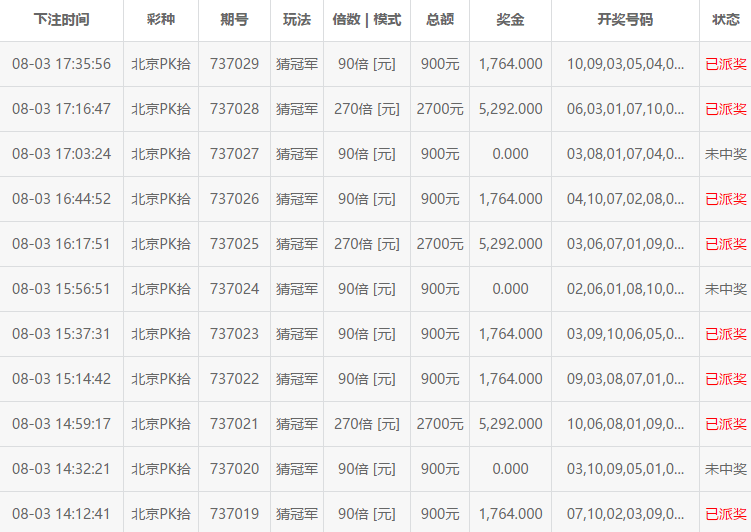
Task: Click 0.000 prize in row 737027
Action: click(x=510, y=154)
